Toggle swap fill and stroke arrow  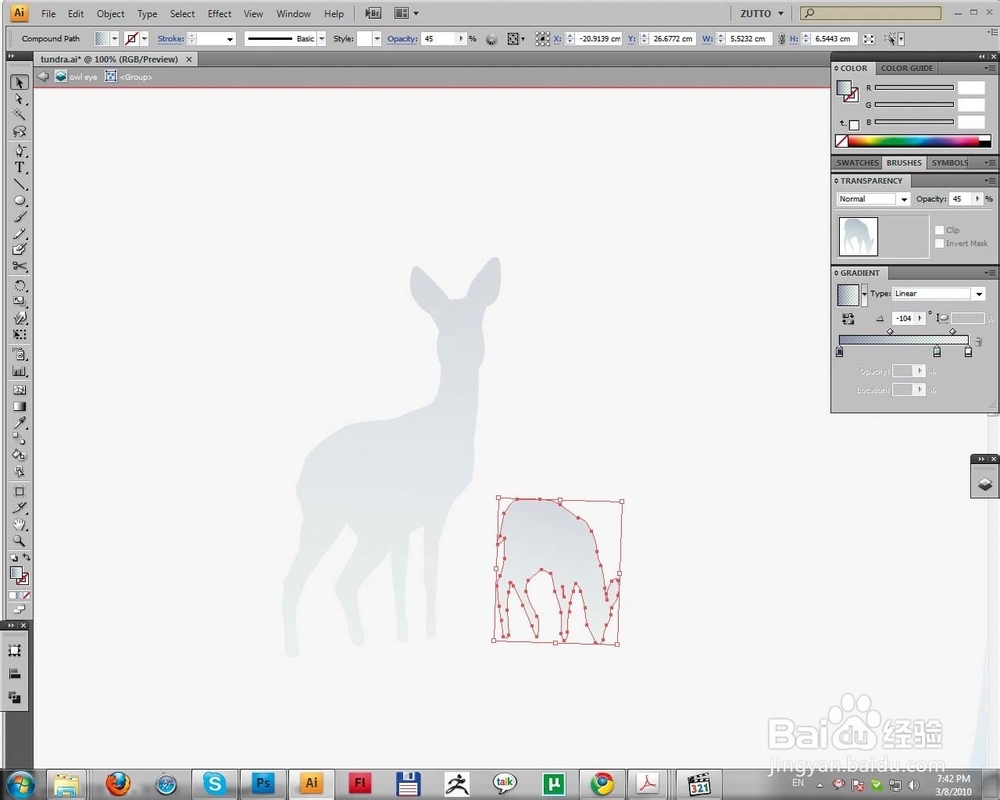coord(27,557)
